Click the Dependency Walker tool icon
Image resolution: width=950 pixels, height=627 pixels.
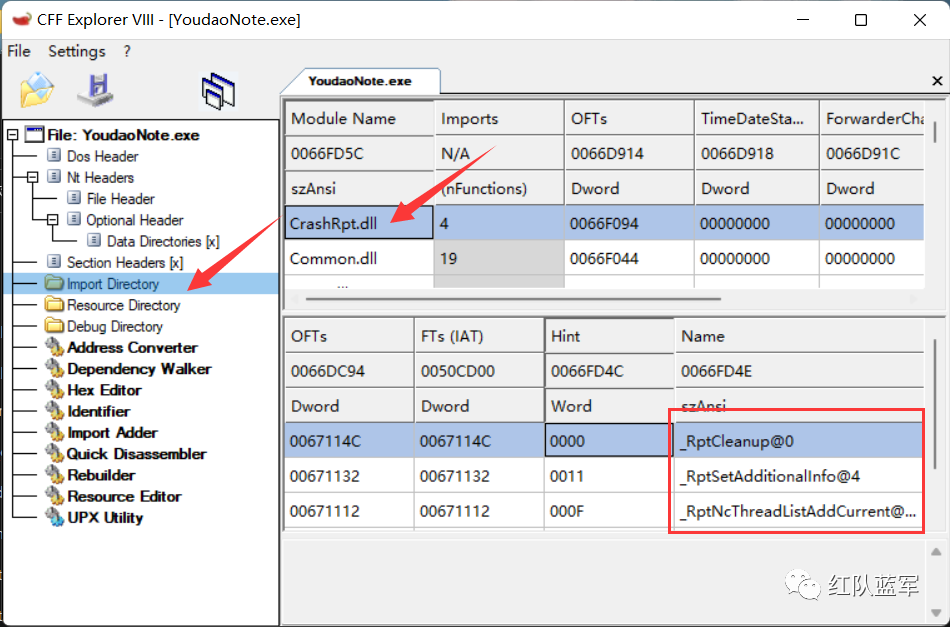pyautogui.click(x=55, y=368)
